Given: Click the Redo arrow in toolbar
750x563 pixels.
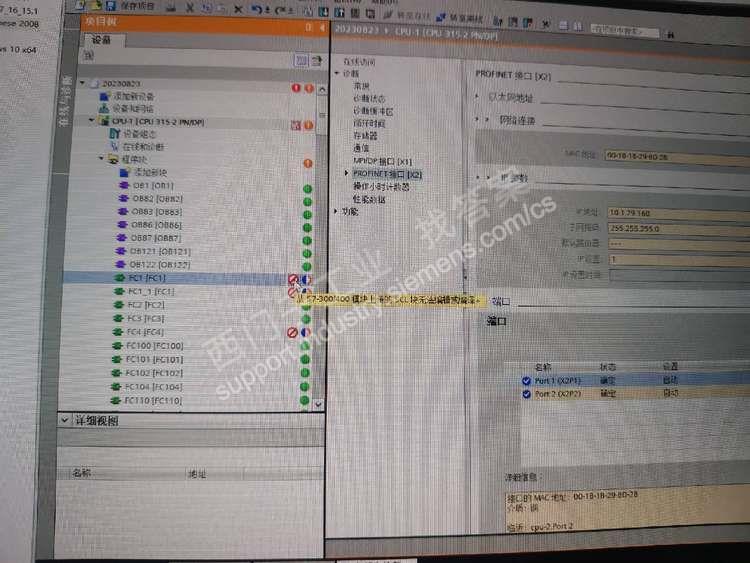Looking at the screenshot, I should click(x=281, y=10).
